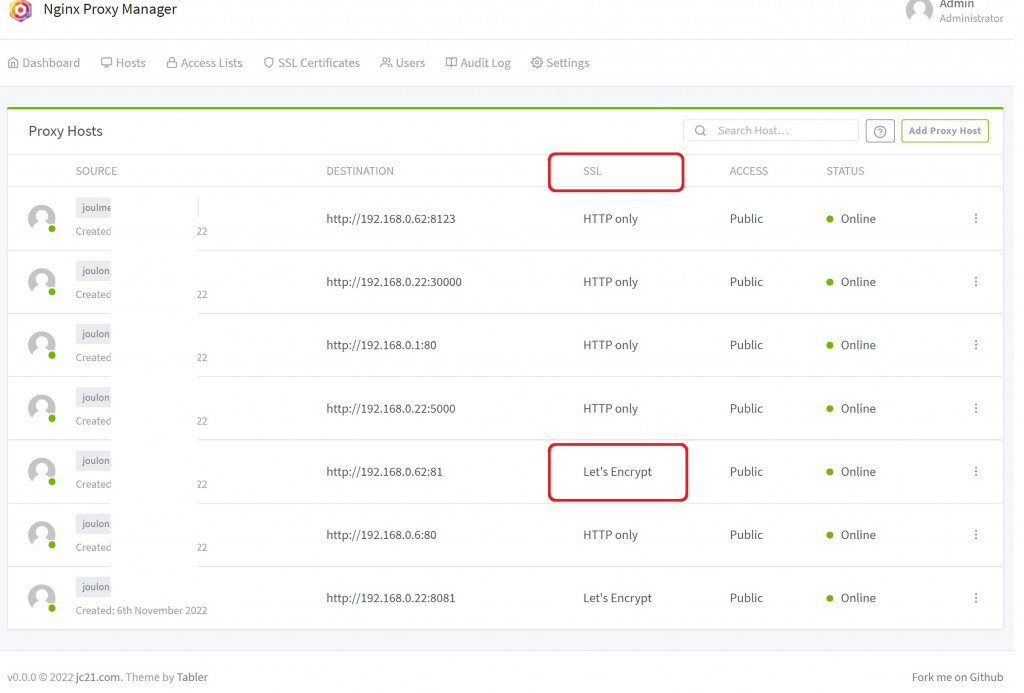Click the Nginx Proxy Manager title text
The height and width of the screenshot is (693, 1024).
[110, 9]
